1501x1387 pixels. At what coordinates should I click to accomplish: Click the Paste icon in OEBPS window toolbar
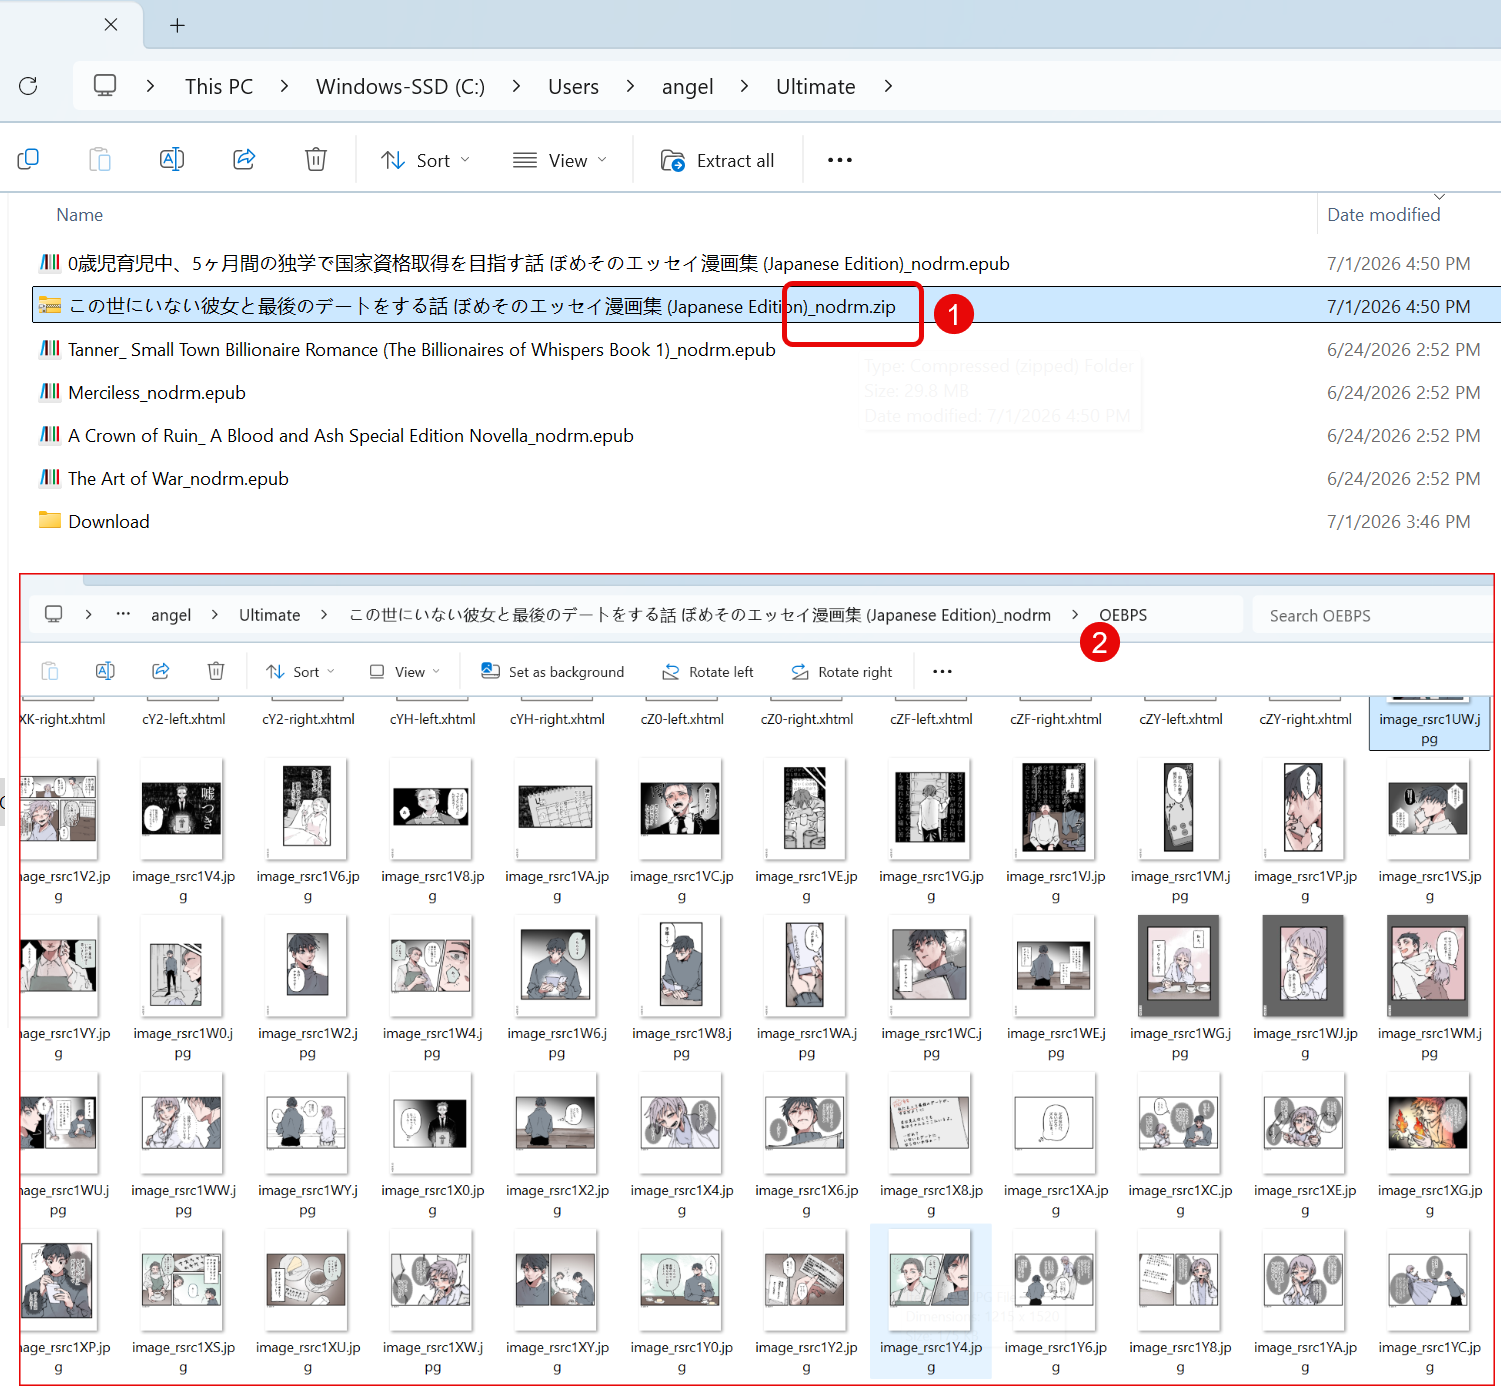(50, 671)
